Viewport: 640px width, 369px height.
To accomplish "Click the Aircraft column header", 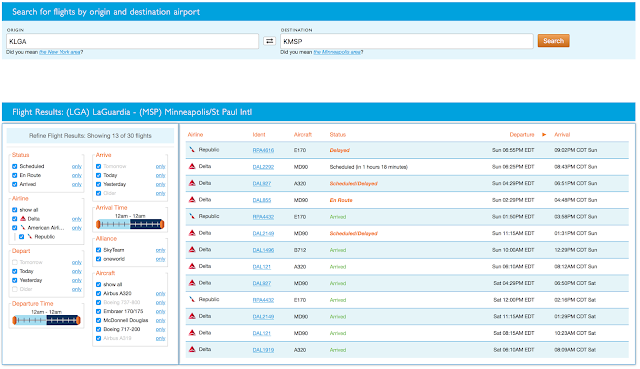I will coord(303,135).
